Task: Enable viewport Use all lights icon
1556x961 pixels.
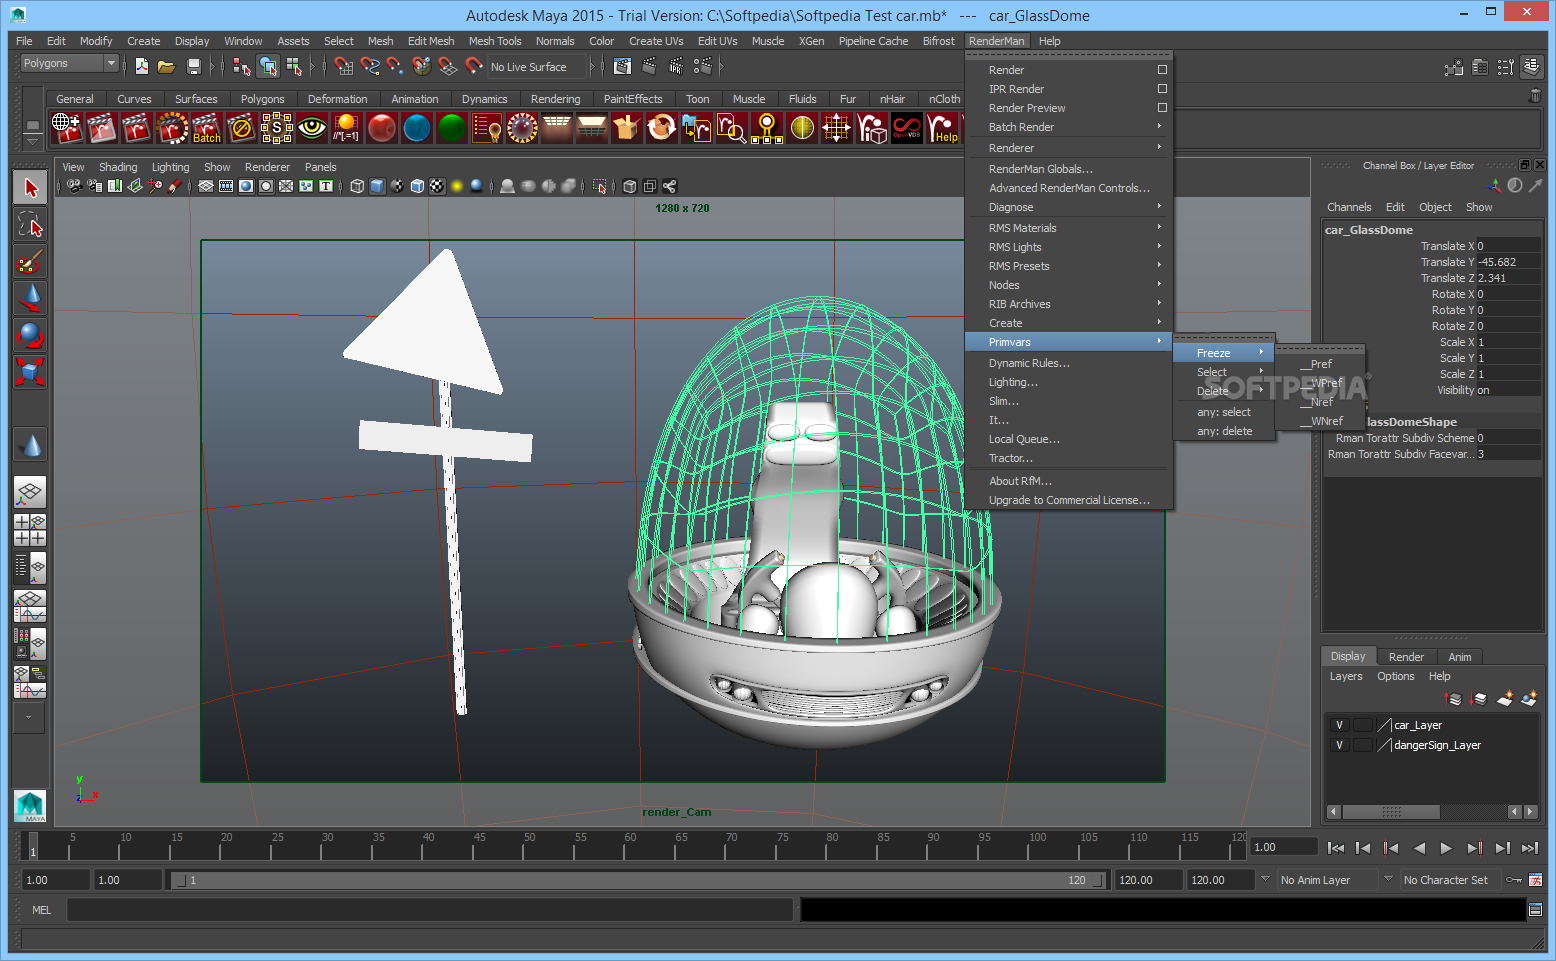Action: (x=457, y=186)
